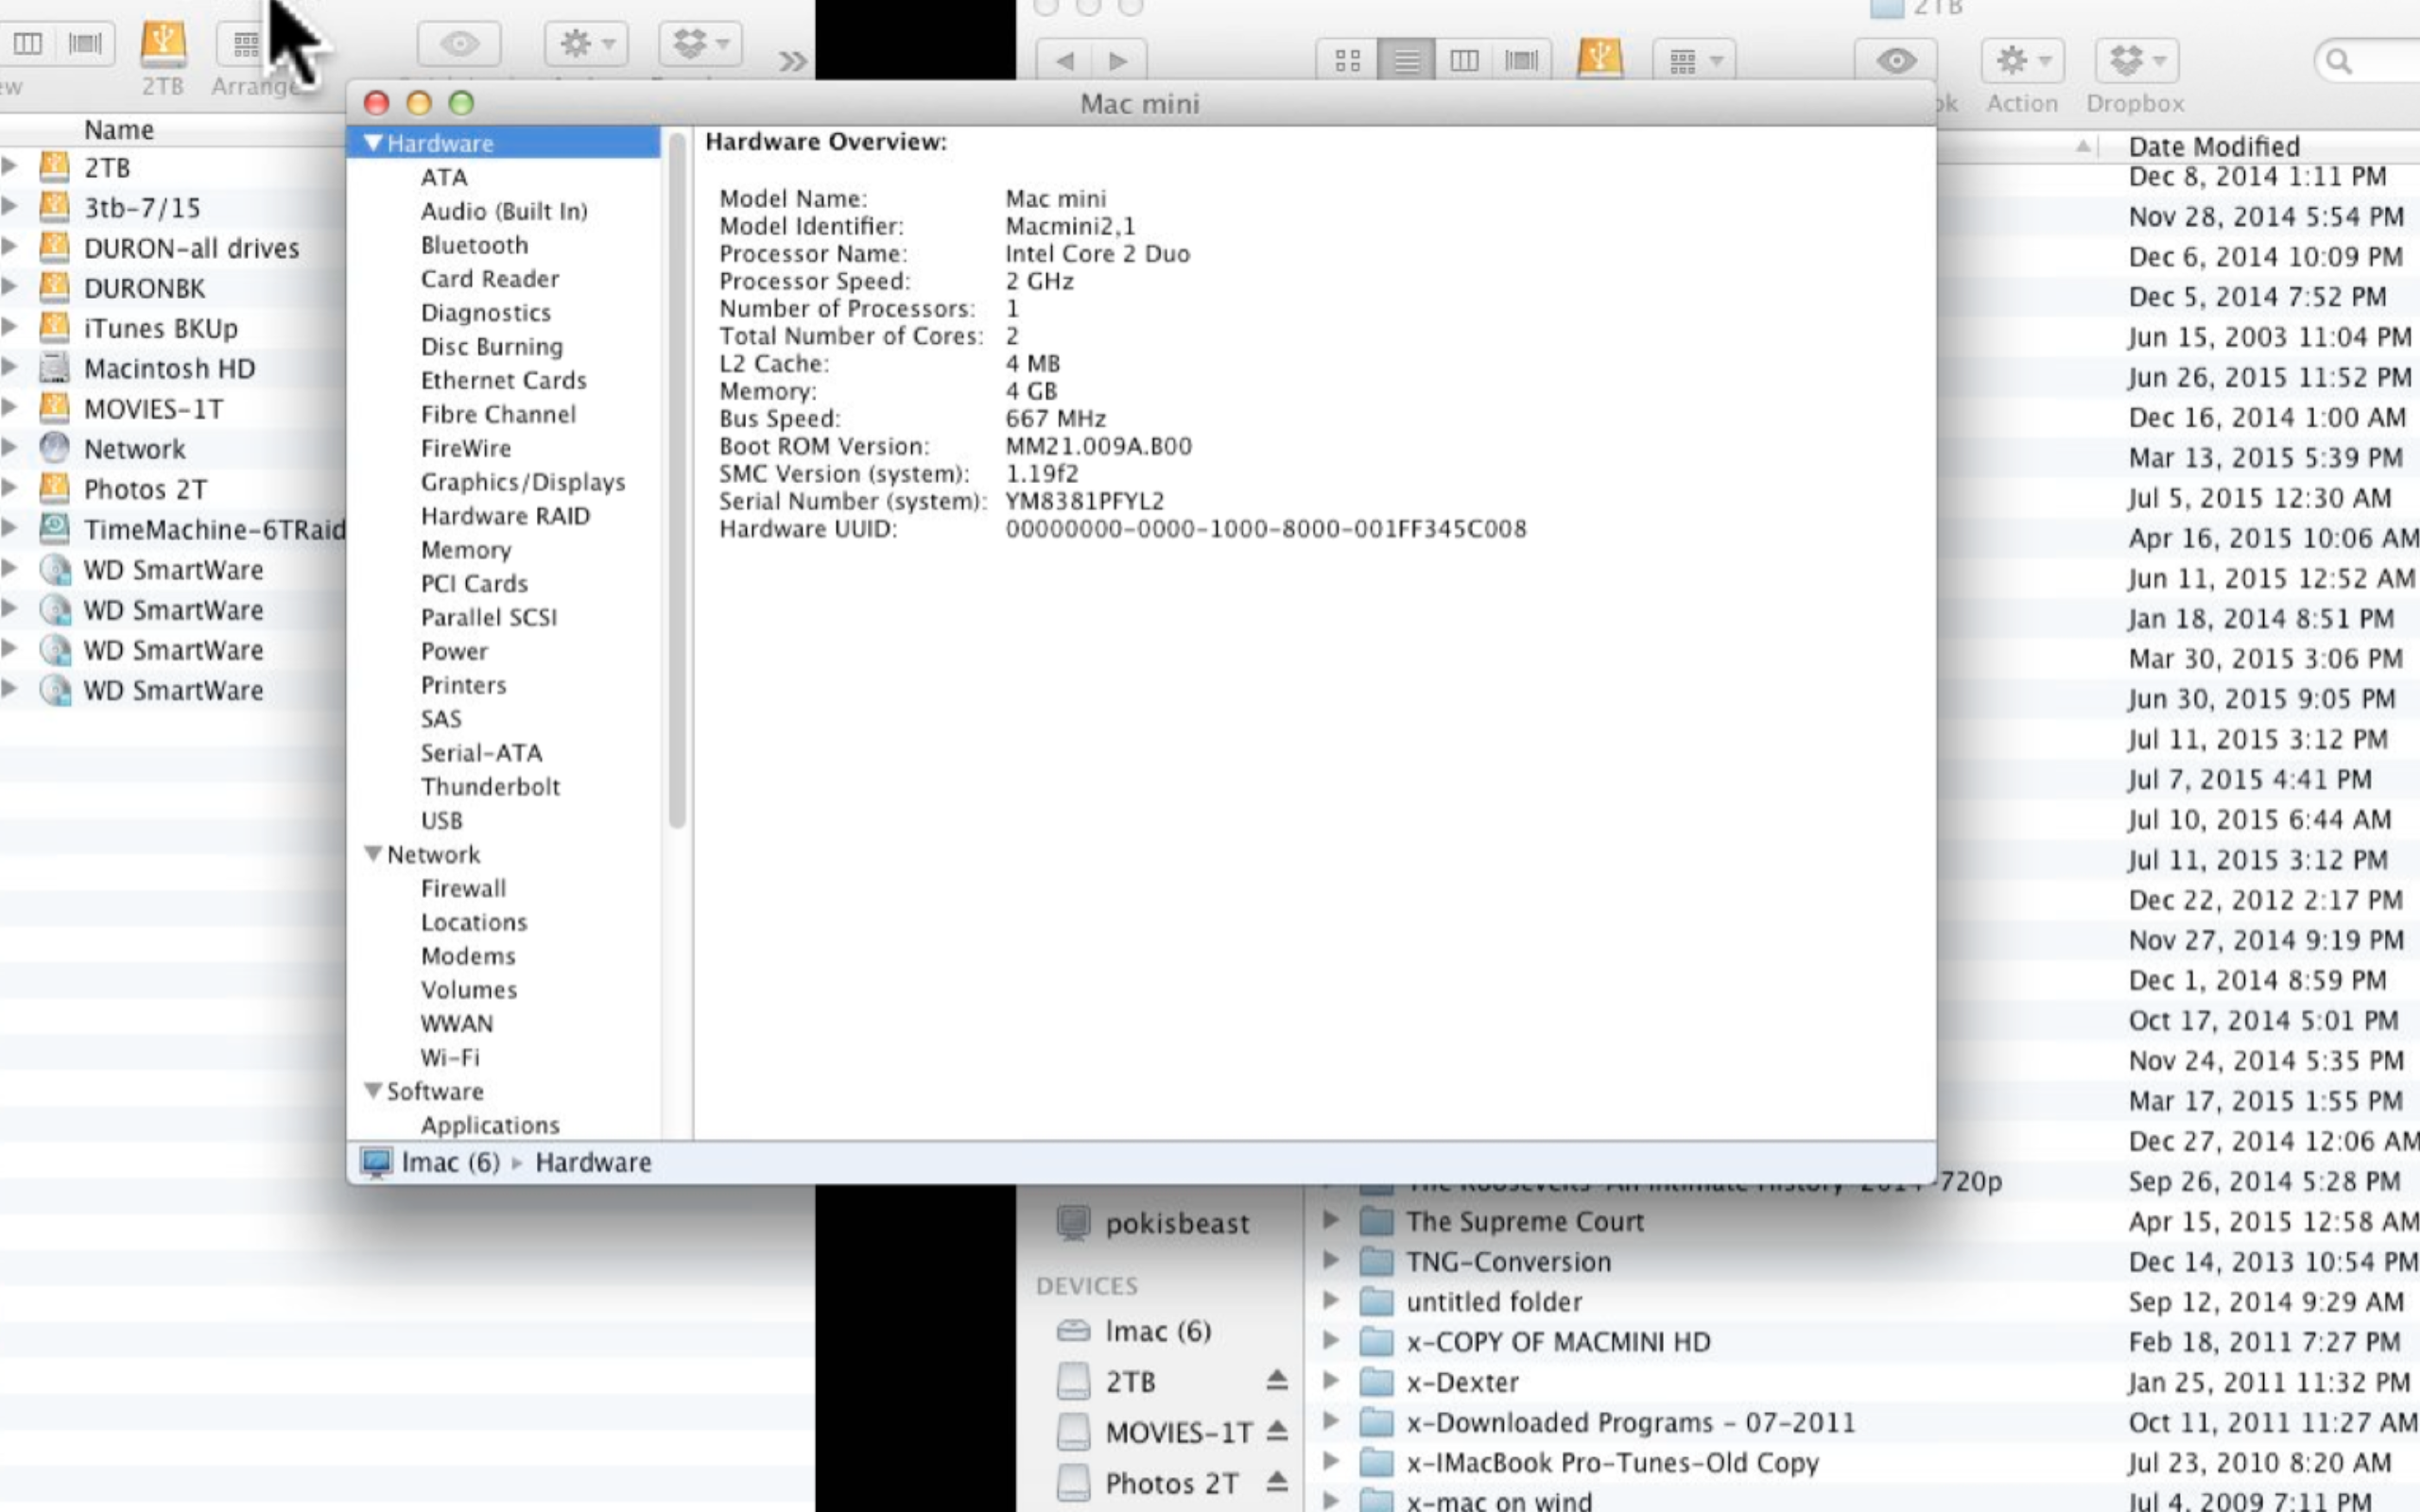
Task: Click the 3tb-7/15 drive icon
Action: coord(54,207)
